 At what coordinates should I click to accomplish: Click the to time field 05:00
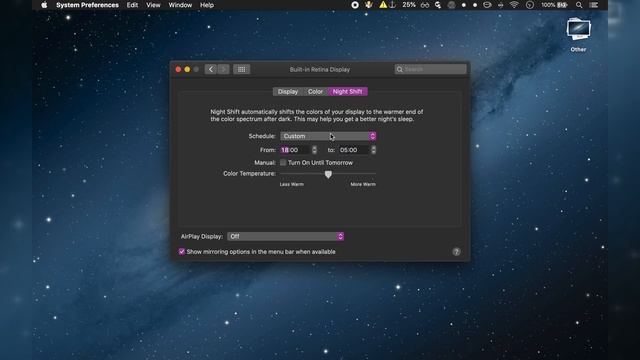354,150
